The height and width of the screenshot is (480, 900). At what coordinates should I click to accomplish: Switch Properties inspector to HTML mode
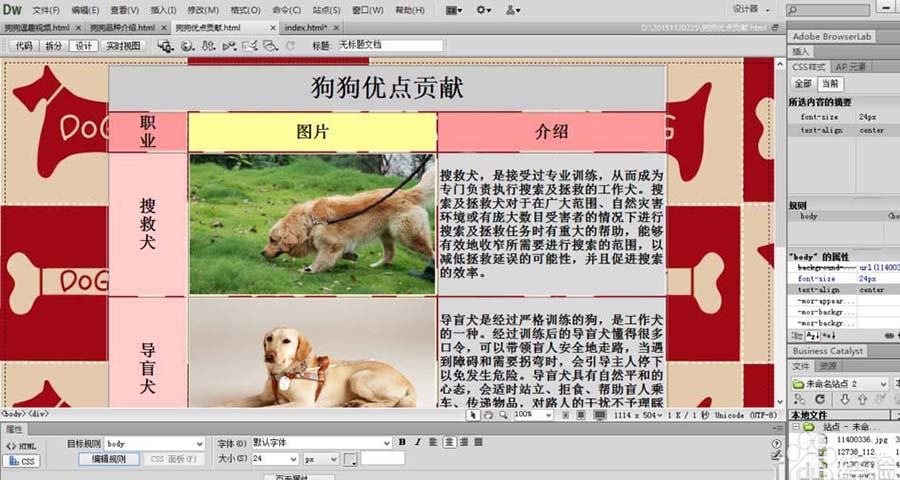[21, 446]
